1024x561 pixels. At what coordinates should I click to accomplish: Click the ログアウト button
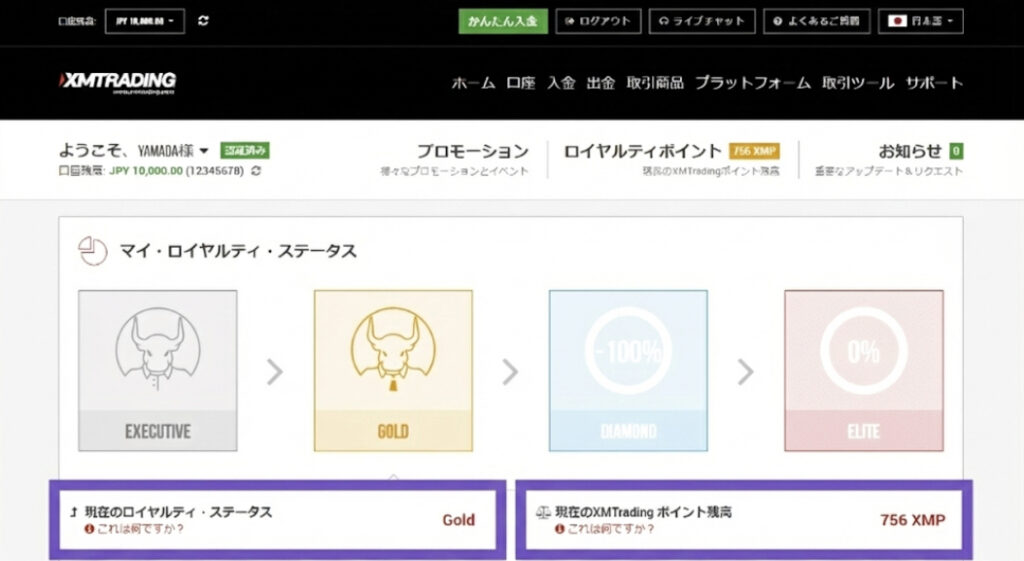click(x=598, y=21)
